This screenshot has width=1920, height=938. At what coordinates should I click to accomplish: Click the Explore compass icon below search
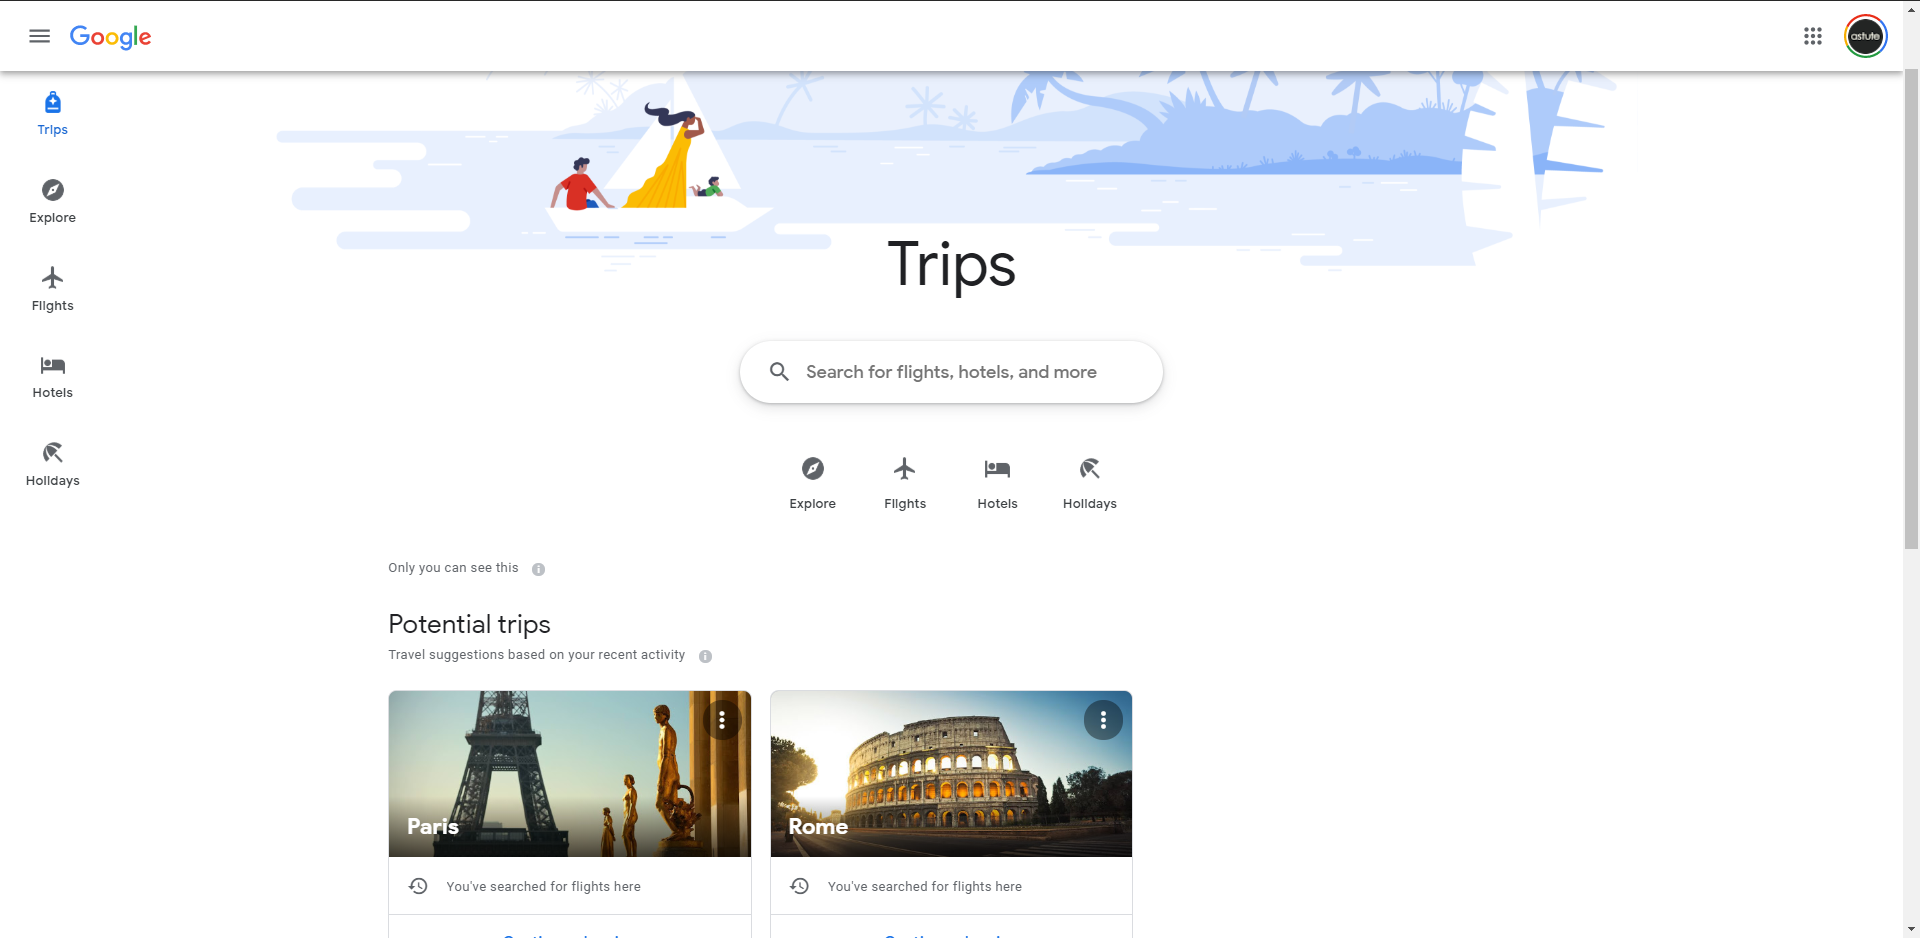(812, 469)
